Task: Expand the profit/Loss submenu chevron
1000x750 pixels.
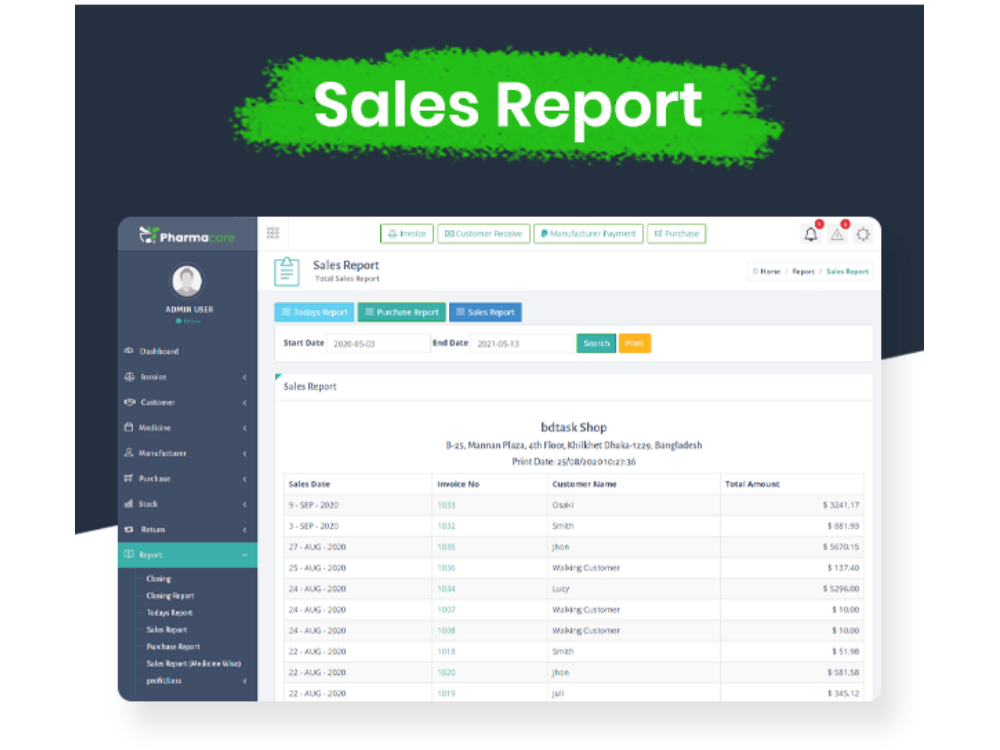Action: [x=245, y=681]
